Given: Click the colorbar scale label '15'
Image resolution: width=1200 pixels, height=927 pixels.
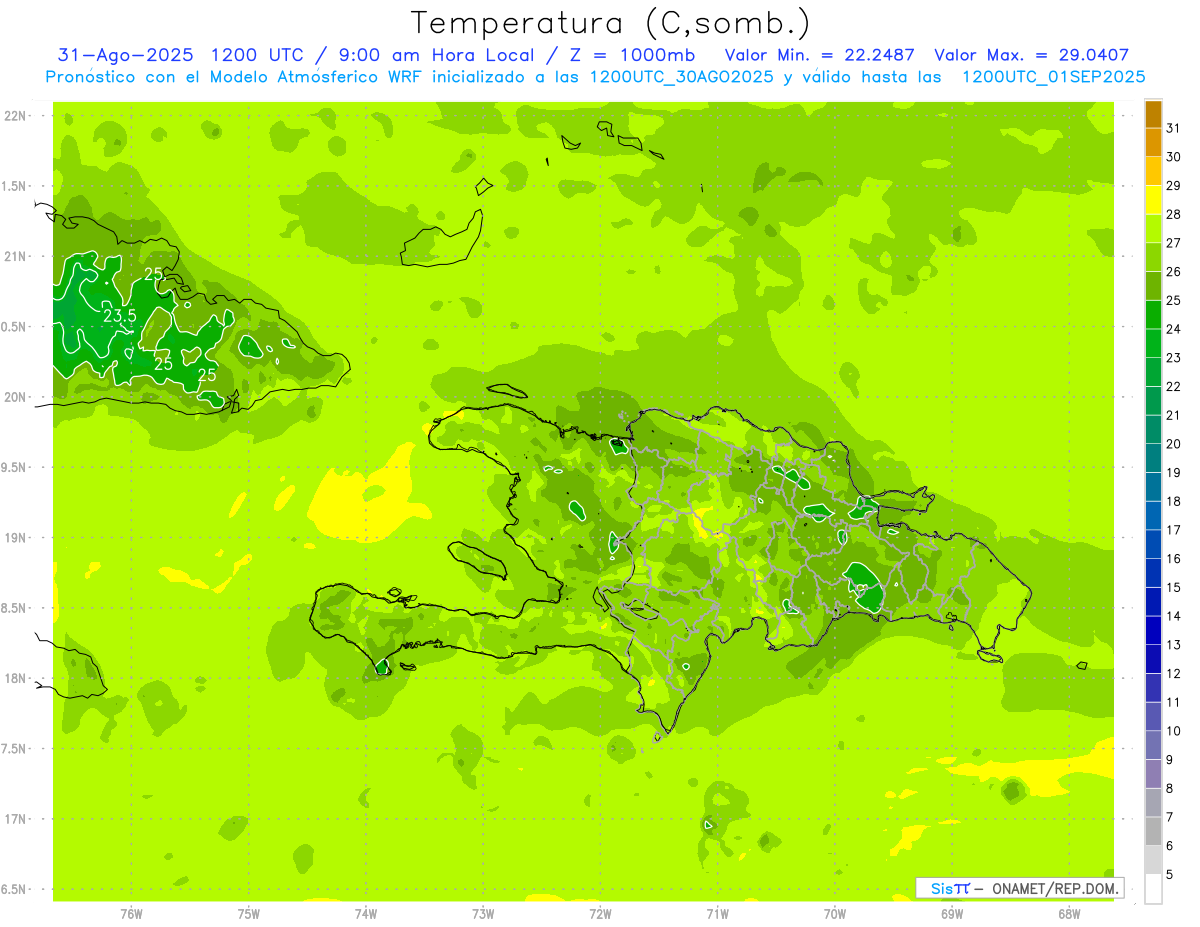Looking at the screenshot, I should 1173,587.
